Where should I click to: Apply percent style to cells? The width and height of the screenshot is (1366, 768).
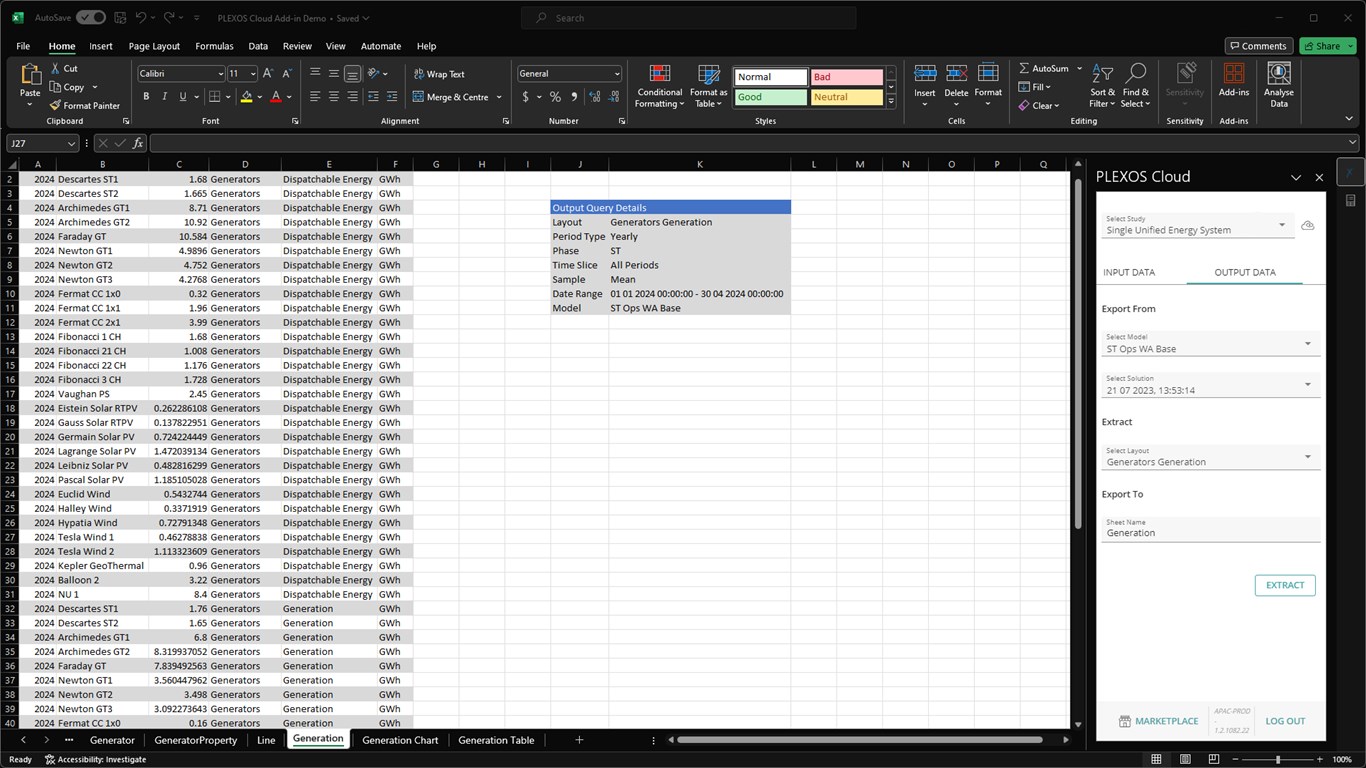tap(555, 97)
